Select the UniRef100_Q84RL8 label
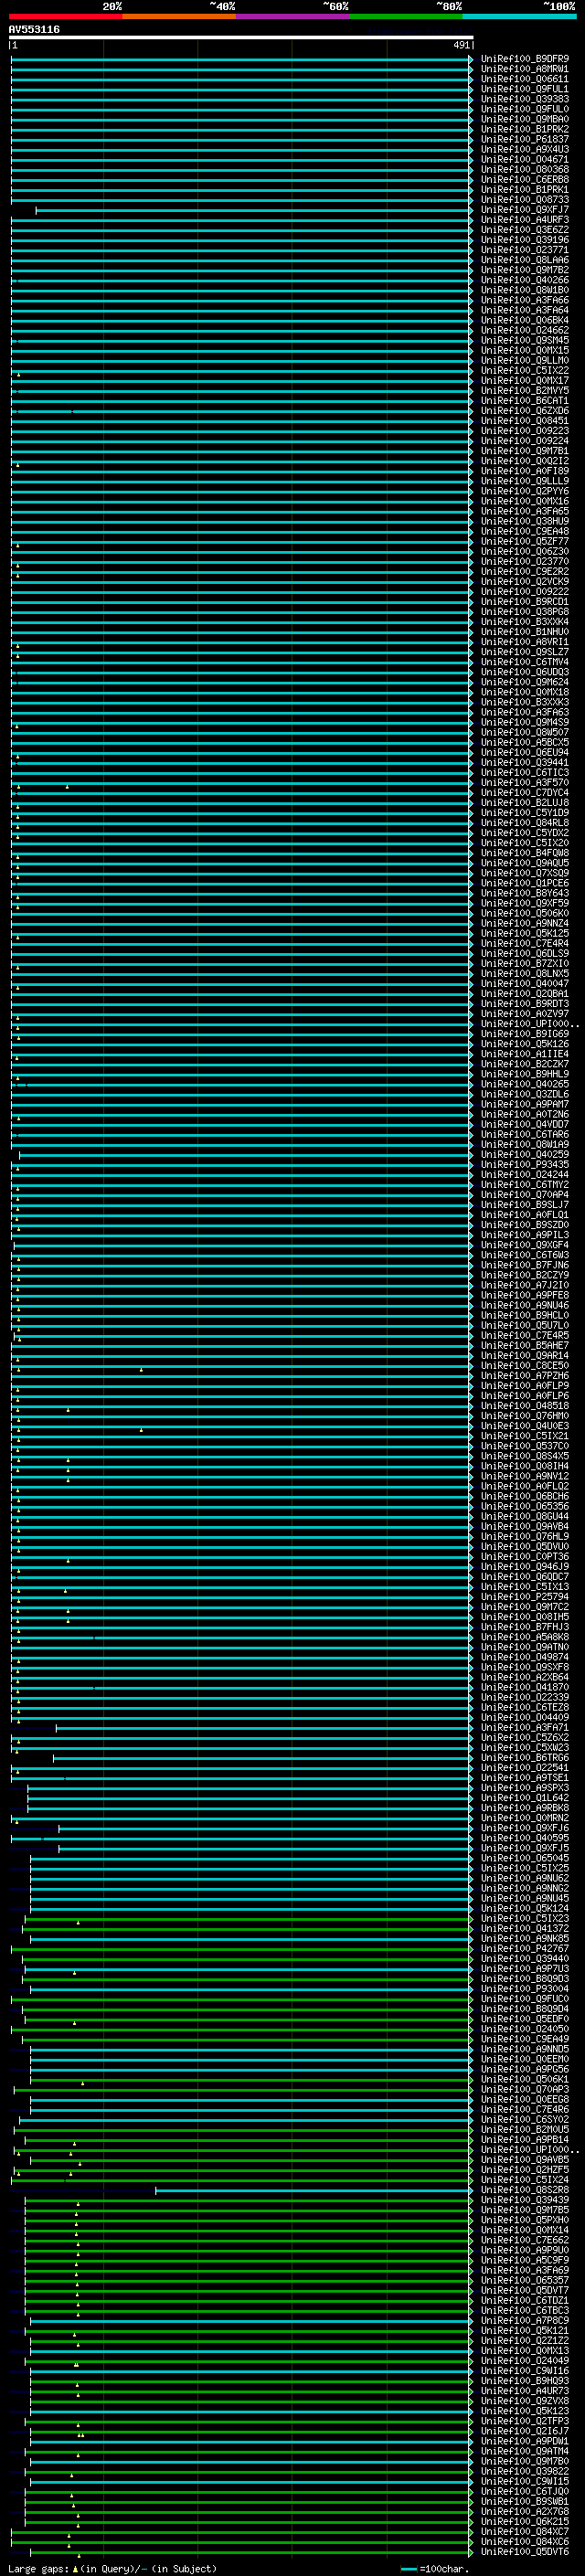The height and width of the screenshot is (2576, 585). coord(524,823)
